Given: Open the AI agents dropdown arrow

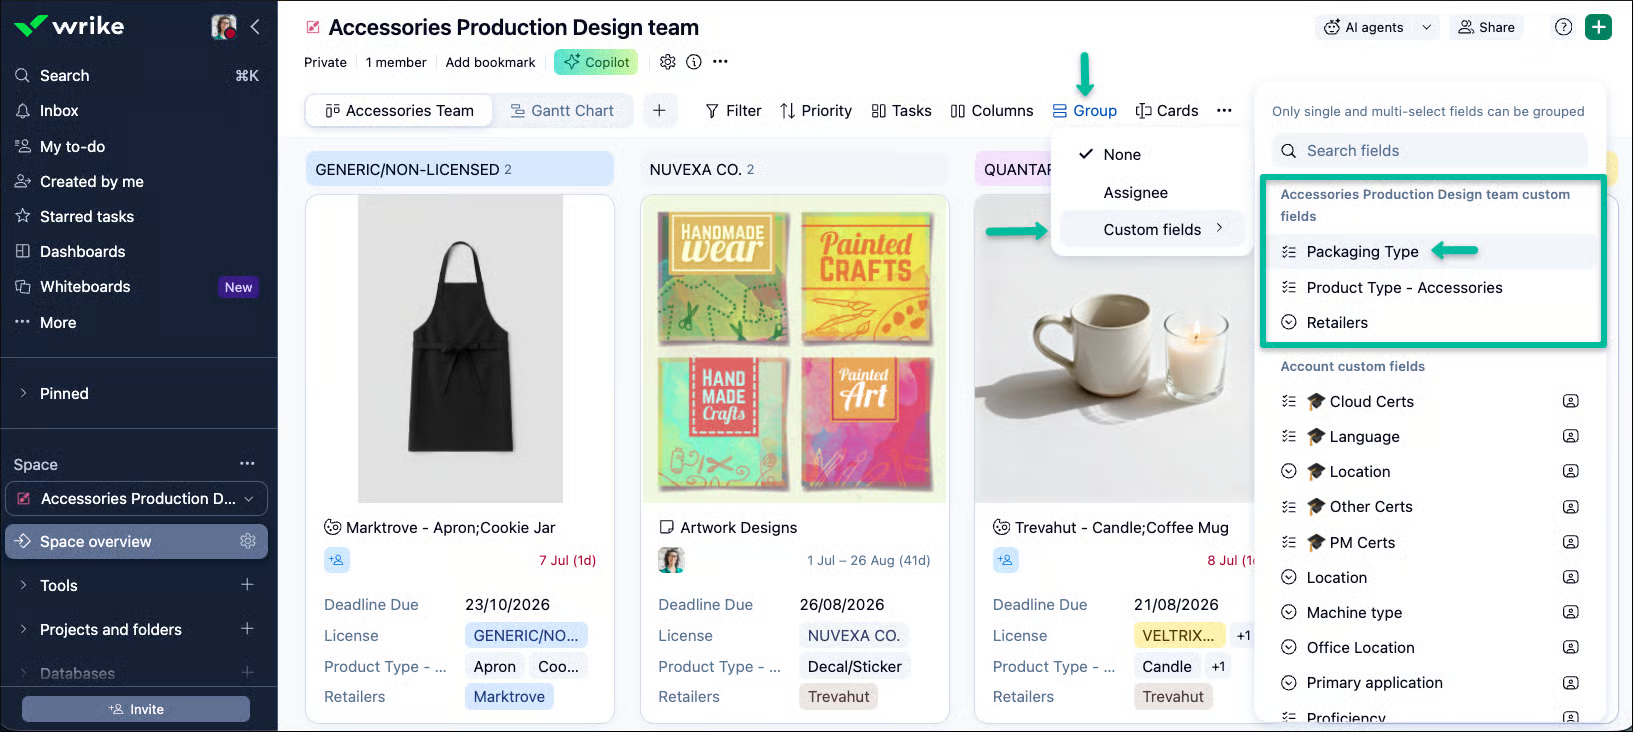Looking at the screenshot, I should tap(1427, 27).
